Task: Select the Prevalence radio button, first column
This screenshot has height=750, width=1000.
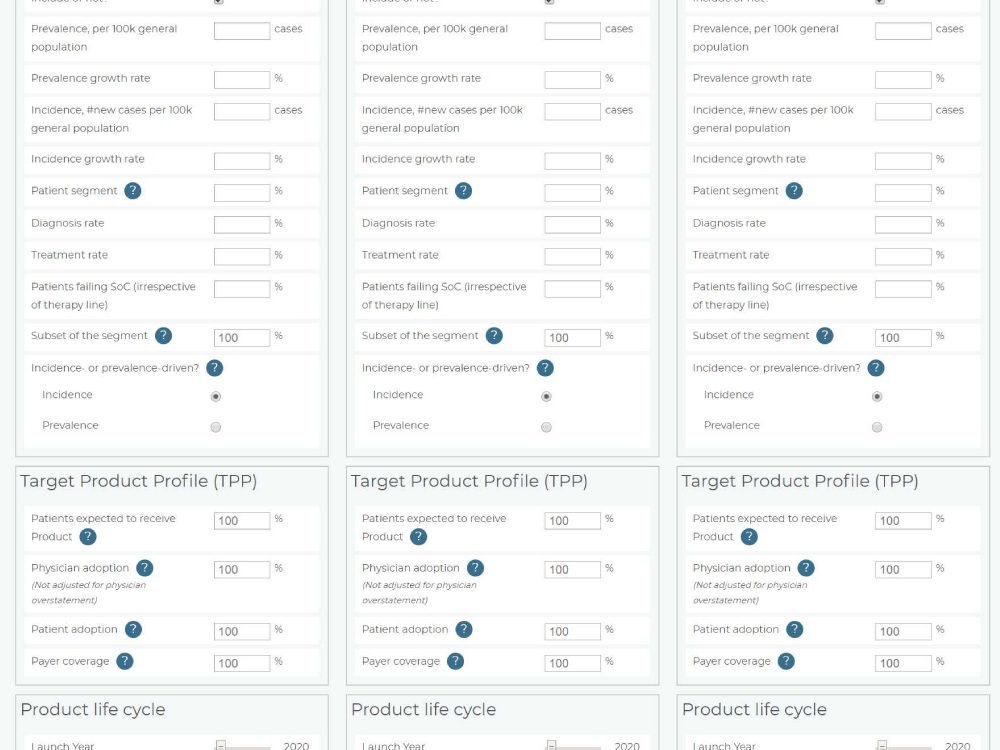Action: pos(215,427)
